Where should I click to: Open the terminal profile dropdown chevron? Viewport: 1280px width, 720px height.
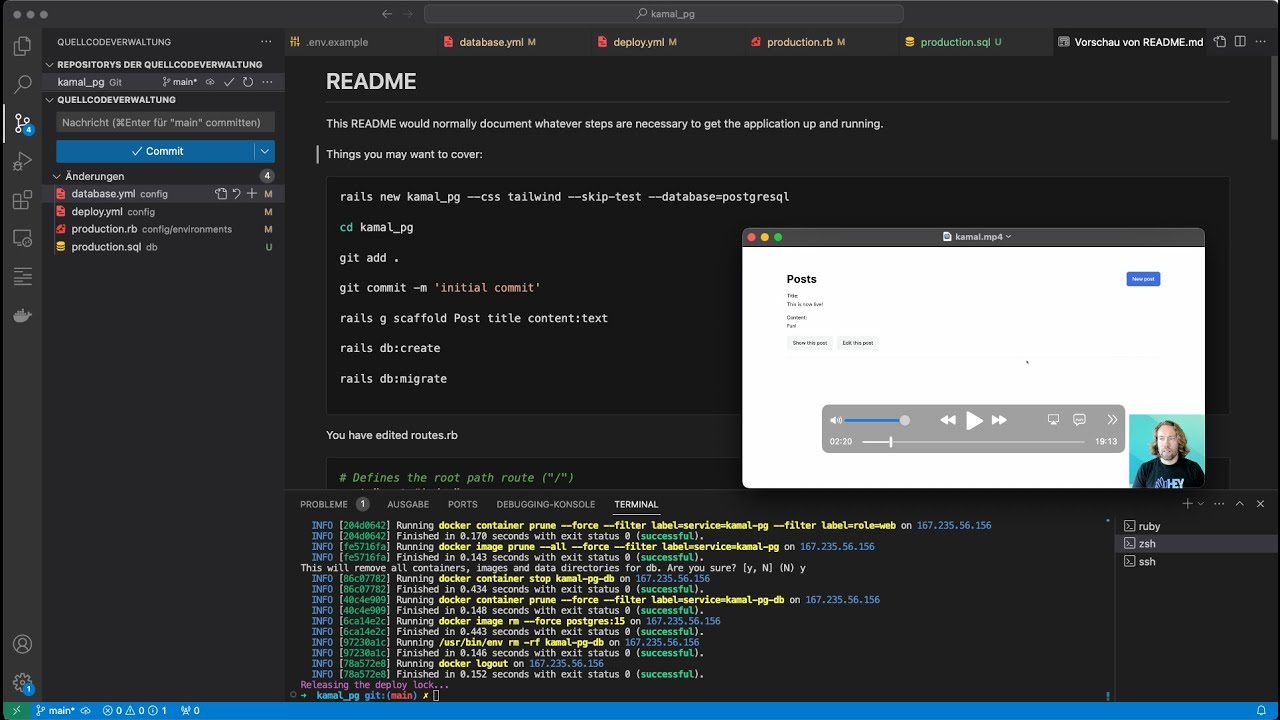click(x=1200, y=503)
